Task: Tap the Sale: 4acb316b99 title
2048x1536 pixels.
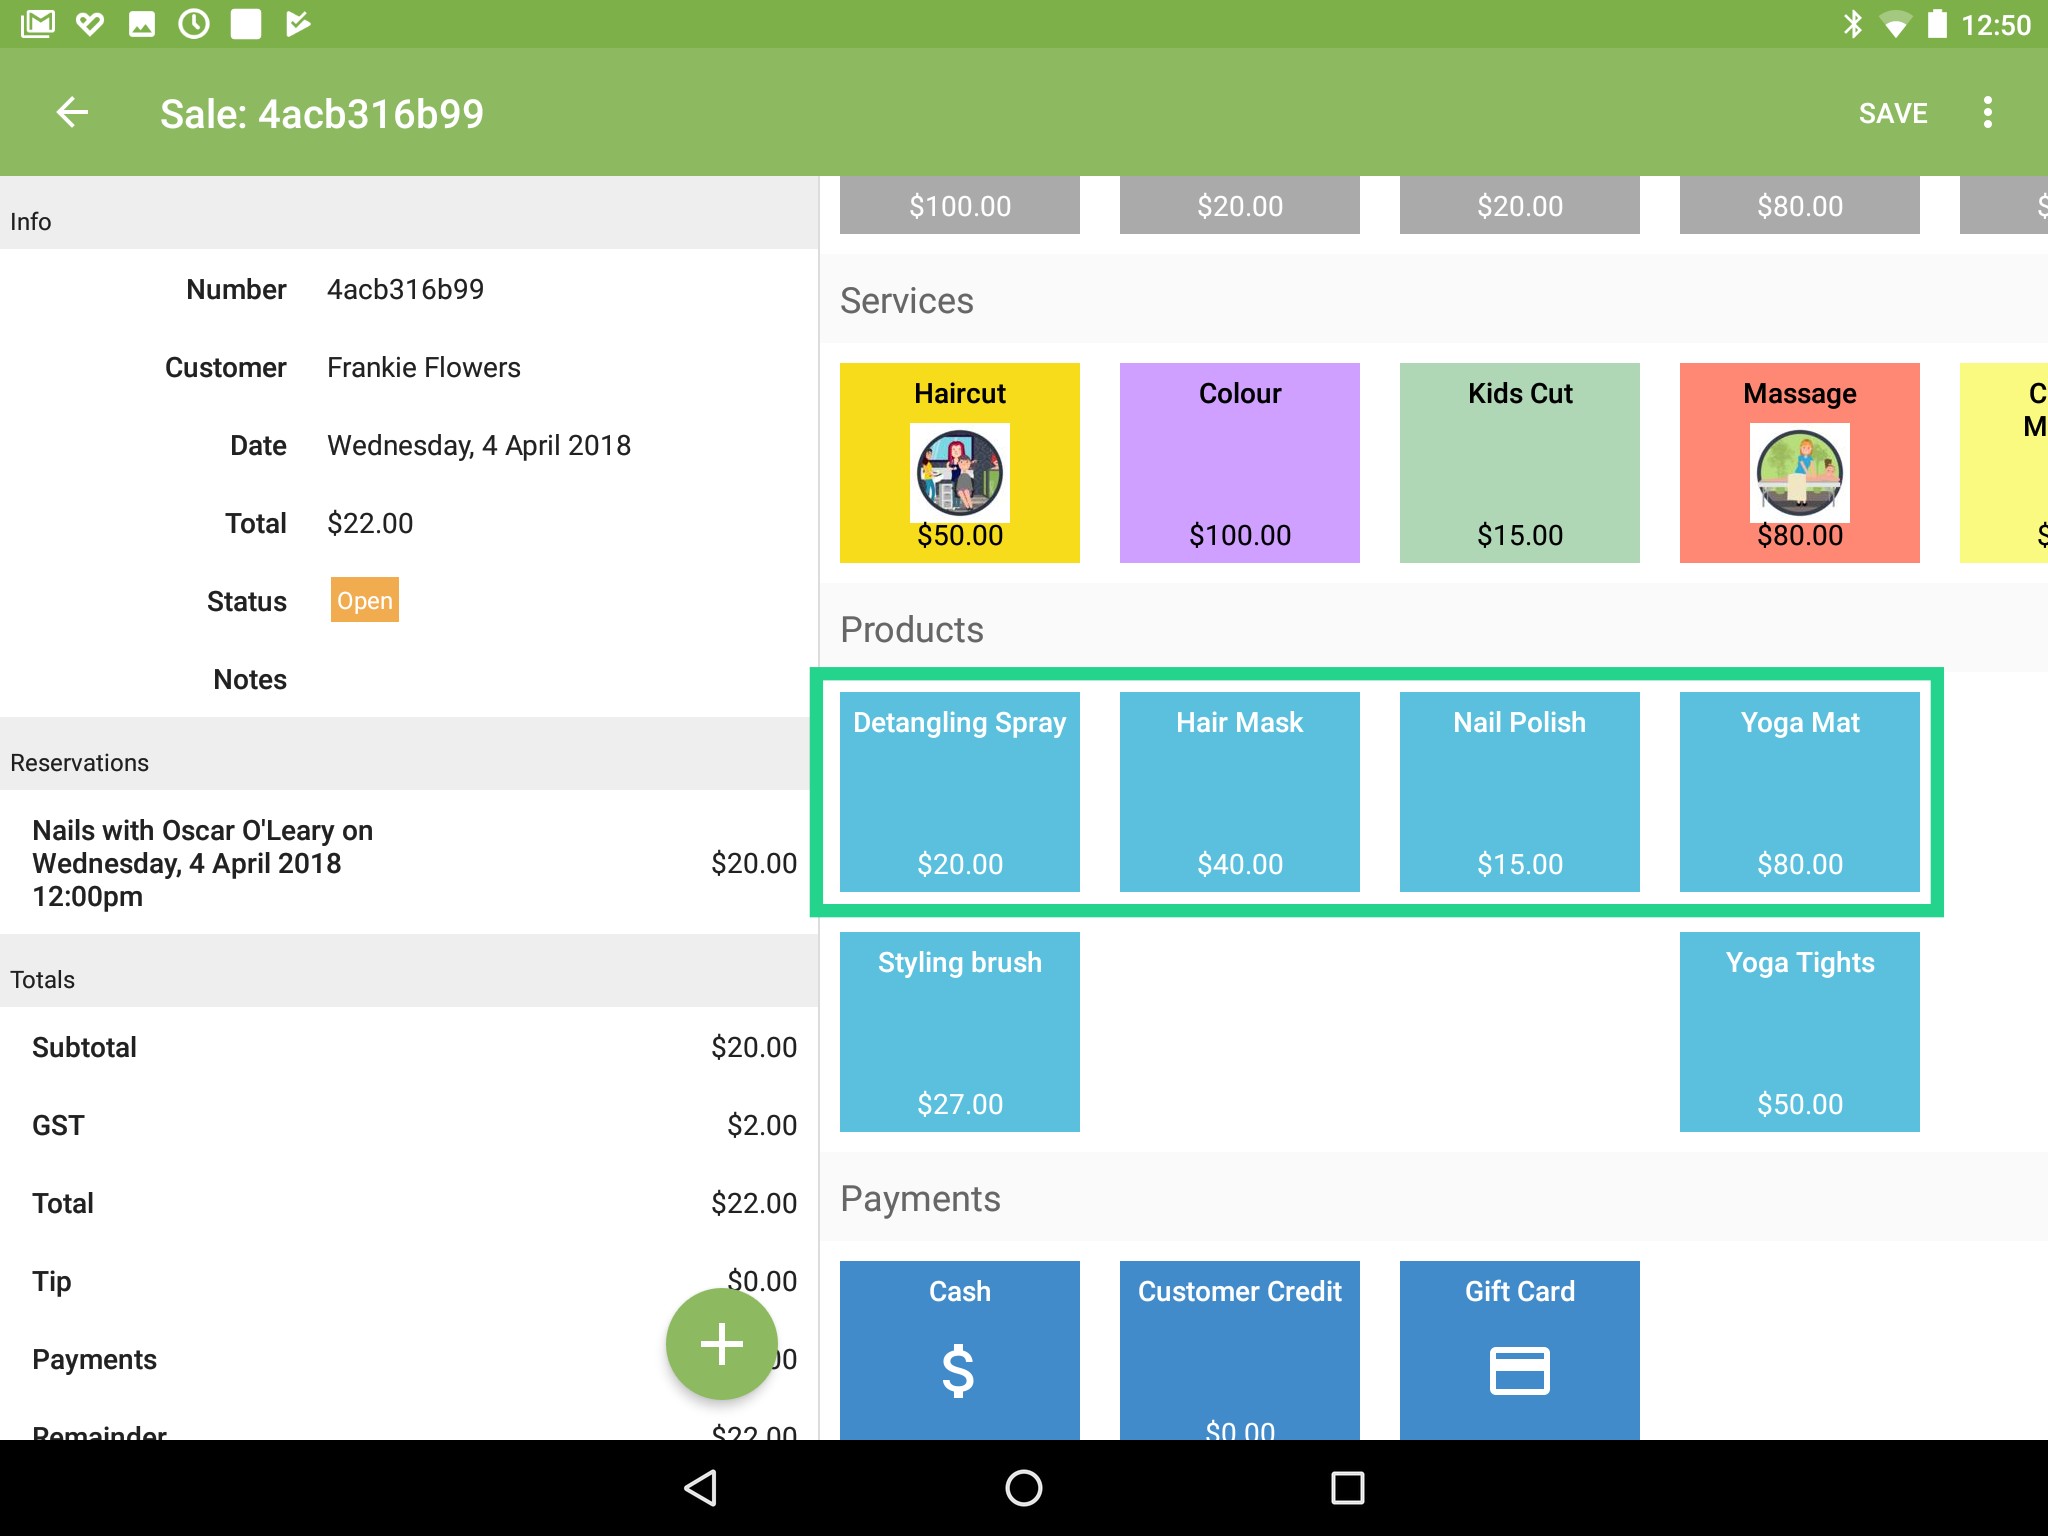Action: click(322, 114)
